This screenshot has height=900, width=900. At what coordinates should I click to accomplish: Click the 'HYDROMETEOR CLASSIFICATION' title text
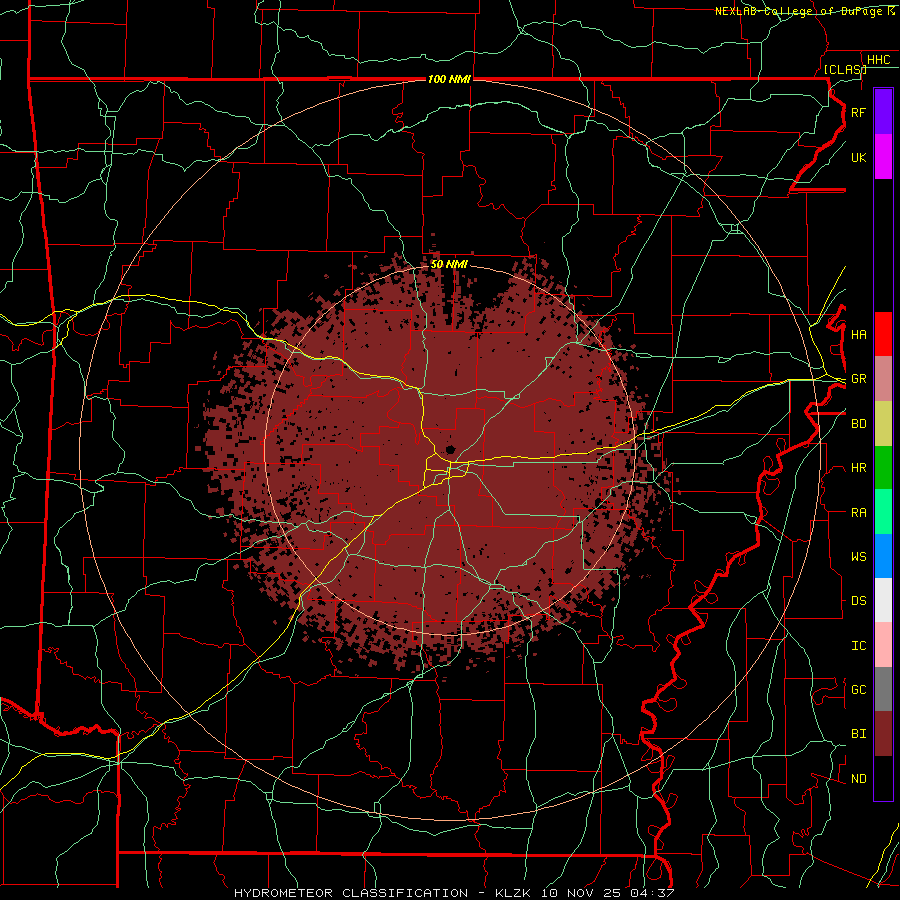tap(351, 893)
